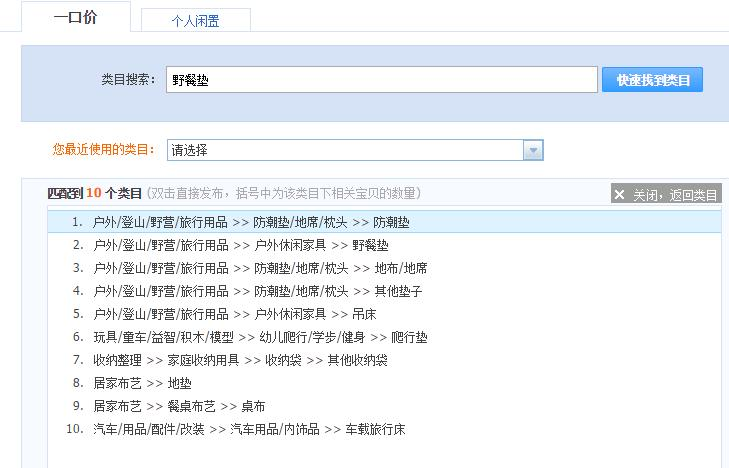Choose the category ending in 其他收纳袋

(x=240, y=360)
